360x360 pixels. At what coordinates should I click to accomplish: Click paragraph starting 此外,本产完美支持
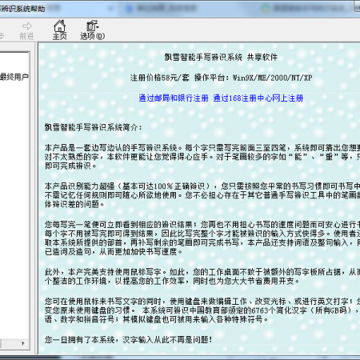point(202,277)
